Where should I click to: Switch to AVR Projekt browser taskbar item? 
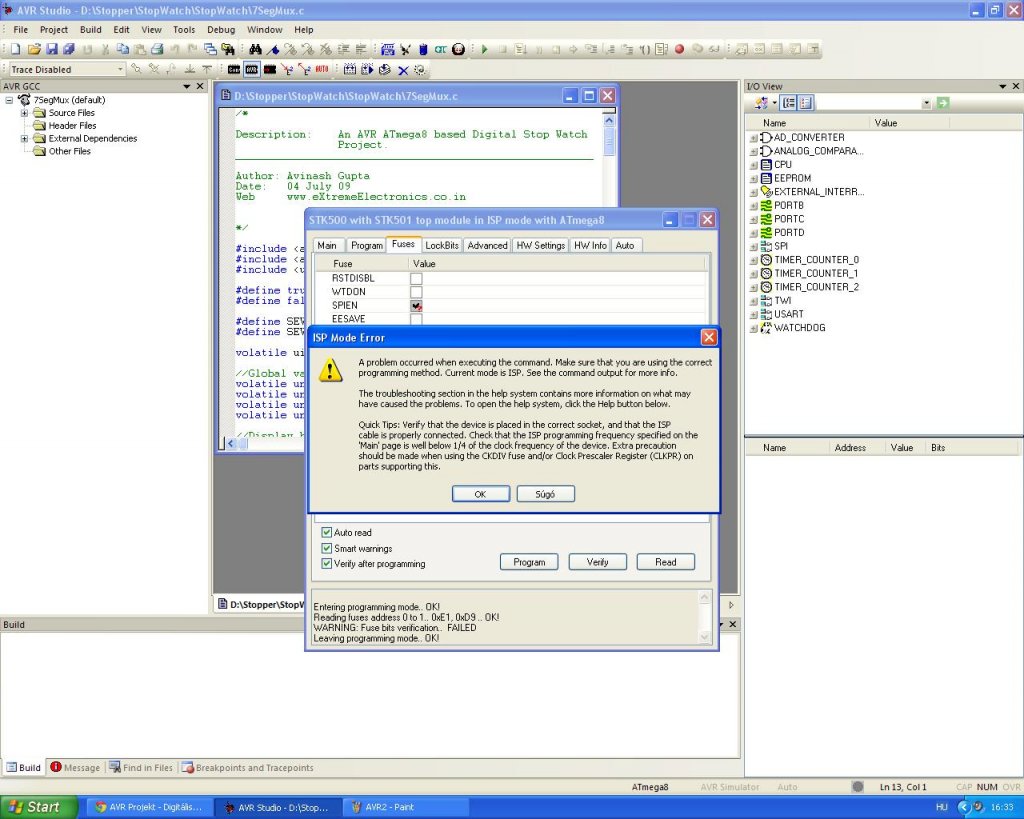148,807
